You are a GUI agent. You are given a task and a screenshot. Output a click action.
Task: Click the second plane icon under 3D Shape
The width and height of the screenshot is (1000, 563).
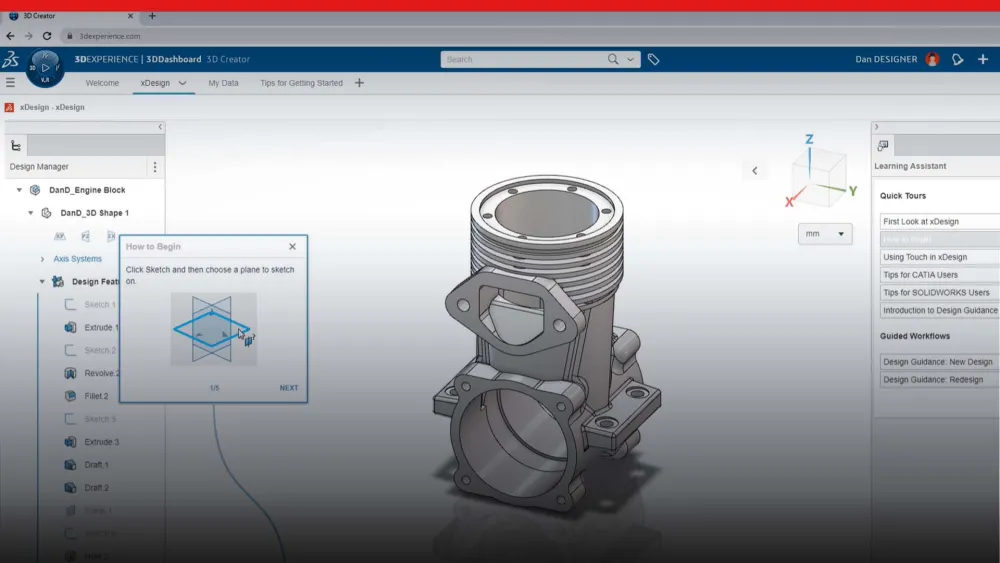pos(85,236)
